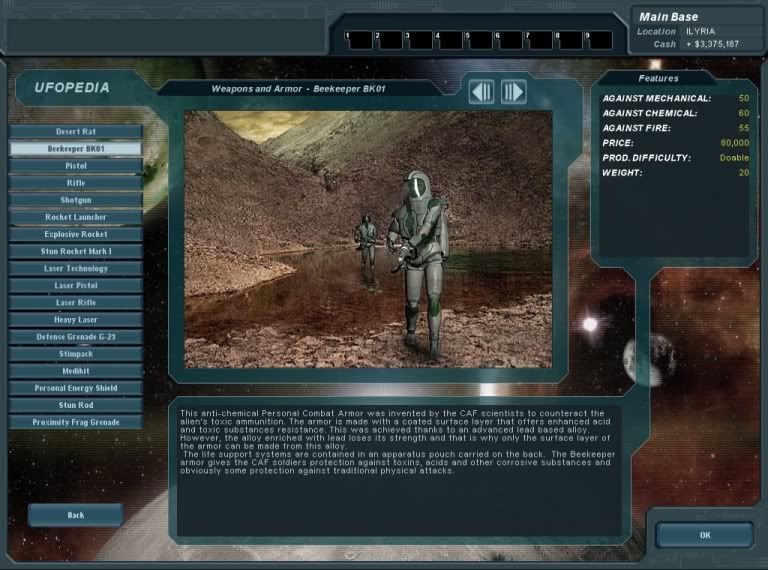The width and height of the screenshot is (768, 570).
Task: Open the Desert Rat entry
Action: tap(76, 132)
